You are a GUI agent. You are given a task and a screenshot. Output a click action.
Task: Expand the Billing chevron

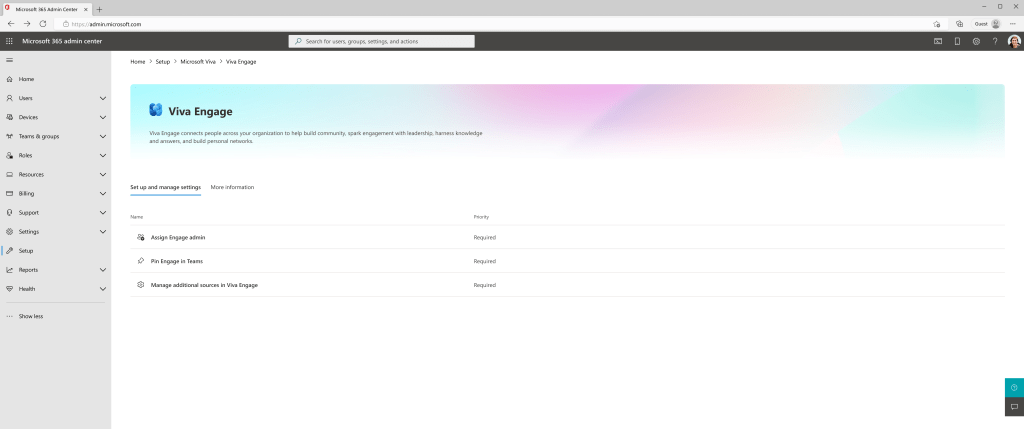point(103,193)
